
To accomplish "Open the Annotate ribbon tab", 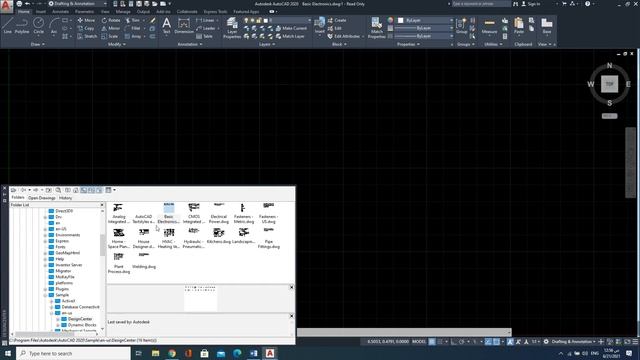I will point(60,11).
